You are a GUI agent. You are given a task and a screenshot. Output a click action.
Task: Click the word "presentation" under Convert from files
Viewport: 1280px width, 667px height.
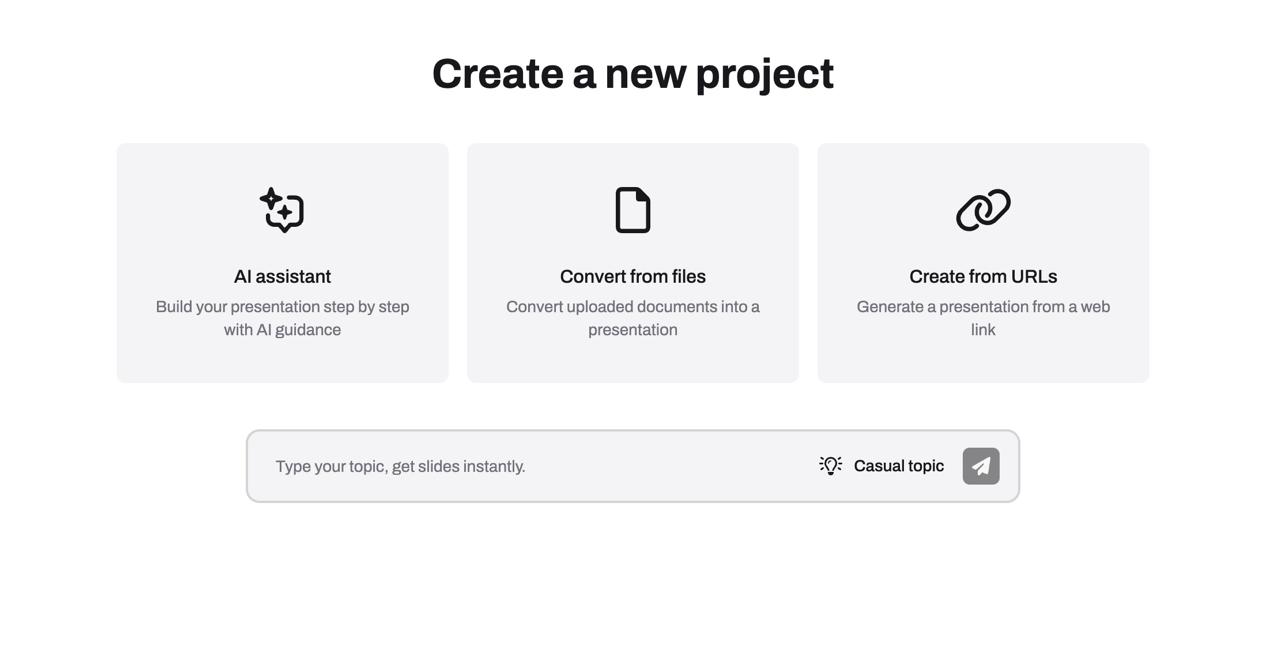click(x=633, y=330)
